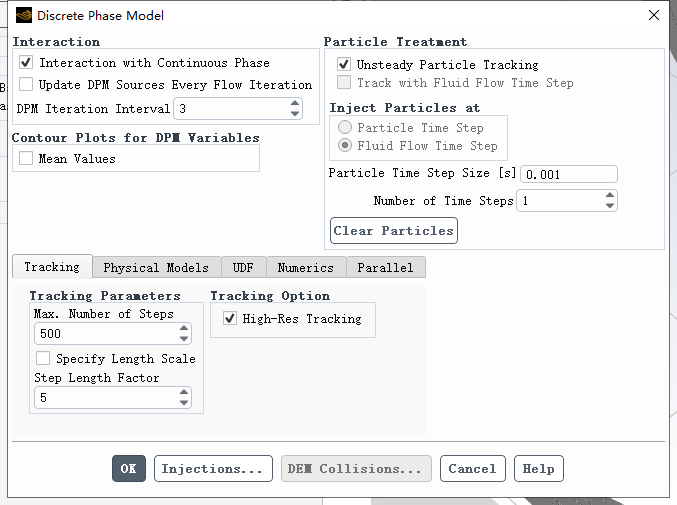Screen dimensions: 677x505
Task: Open the Injections dialog button
Action: pos(213,468)
